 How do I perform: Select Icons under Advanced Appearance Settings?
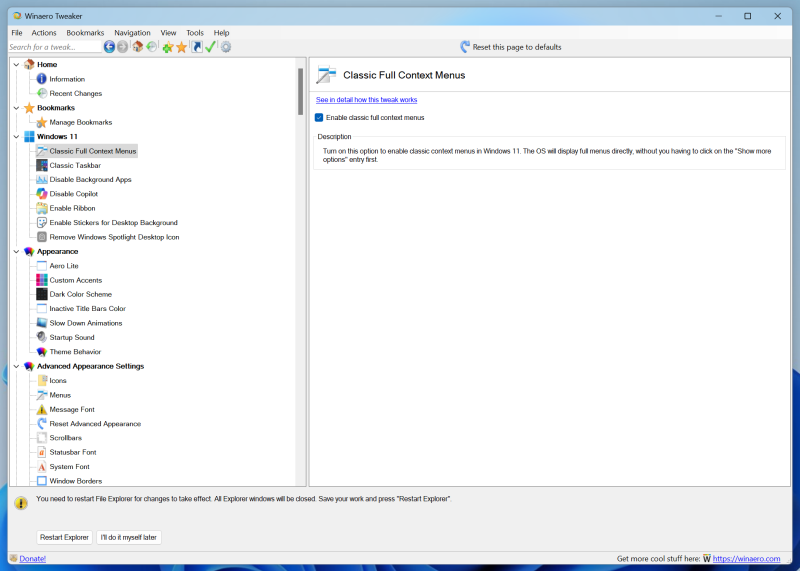[58, 381]
